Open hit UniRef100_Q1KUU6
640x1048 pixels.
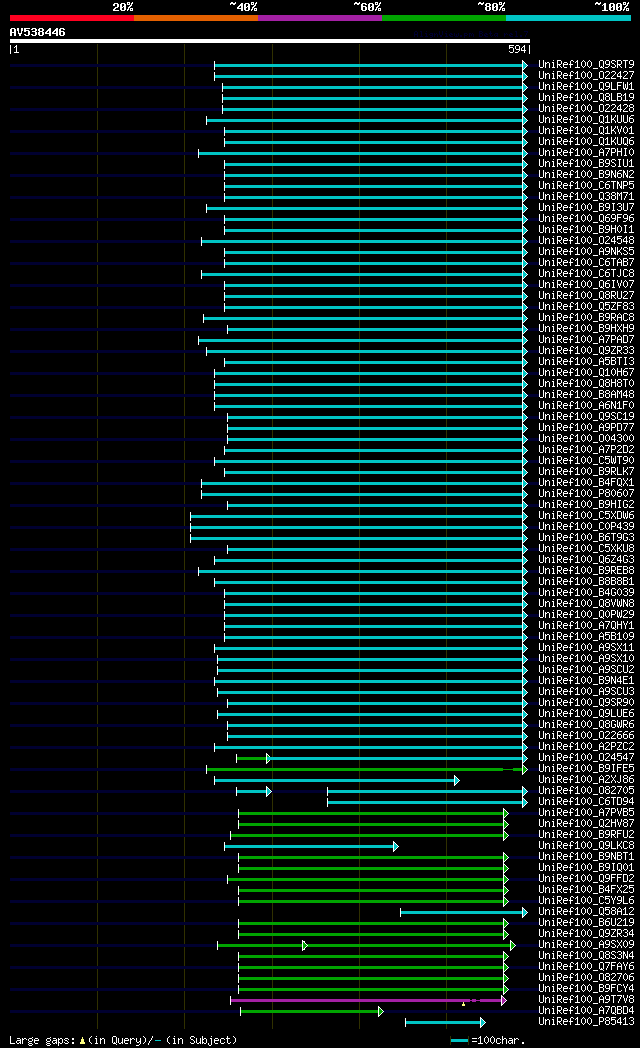[587, 120]
